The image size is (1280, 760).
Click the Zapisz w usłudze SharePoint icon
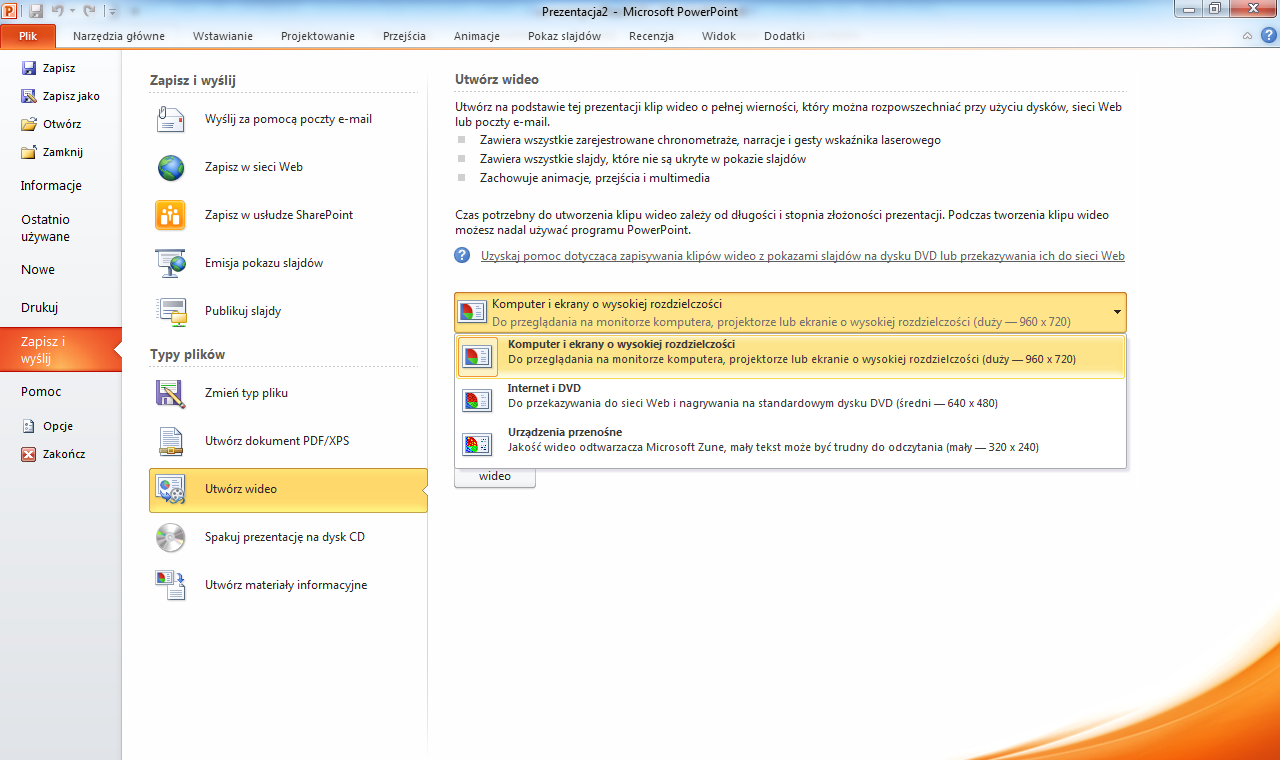(x=171, y=215)
